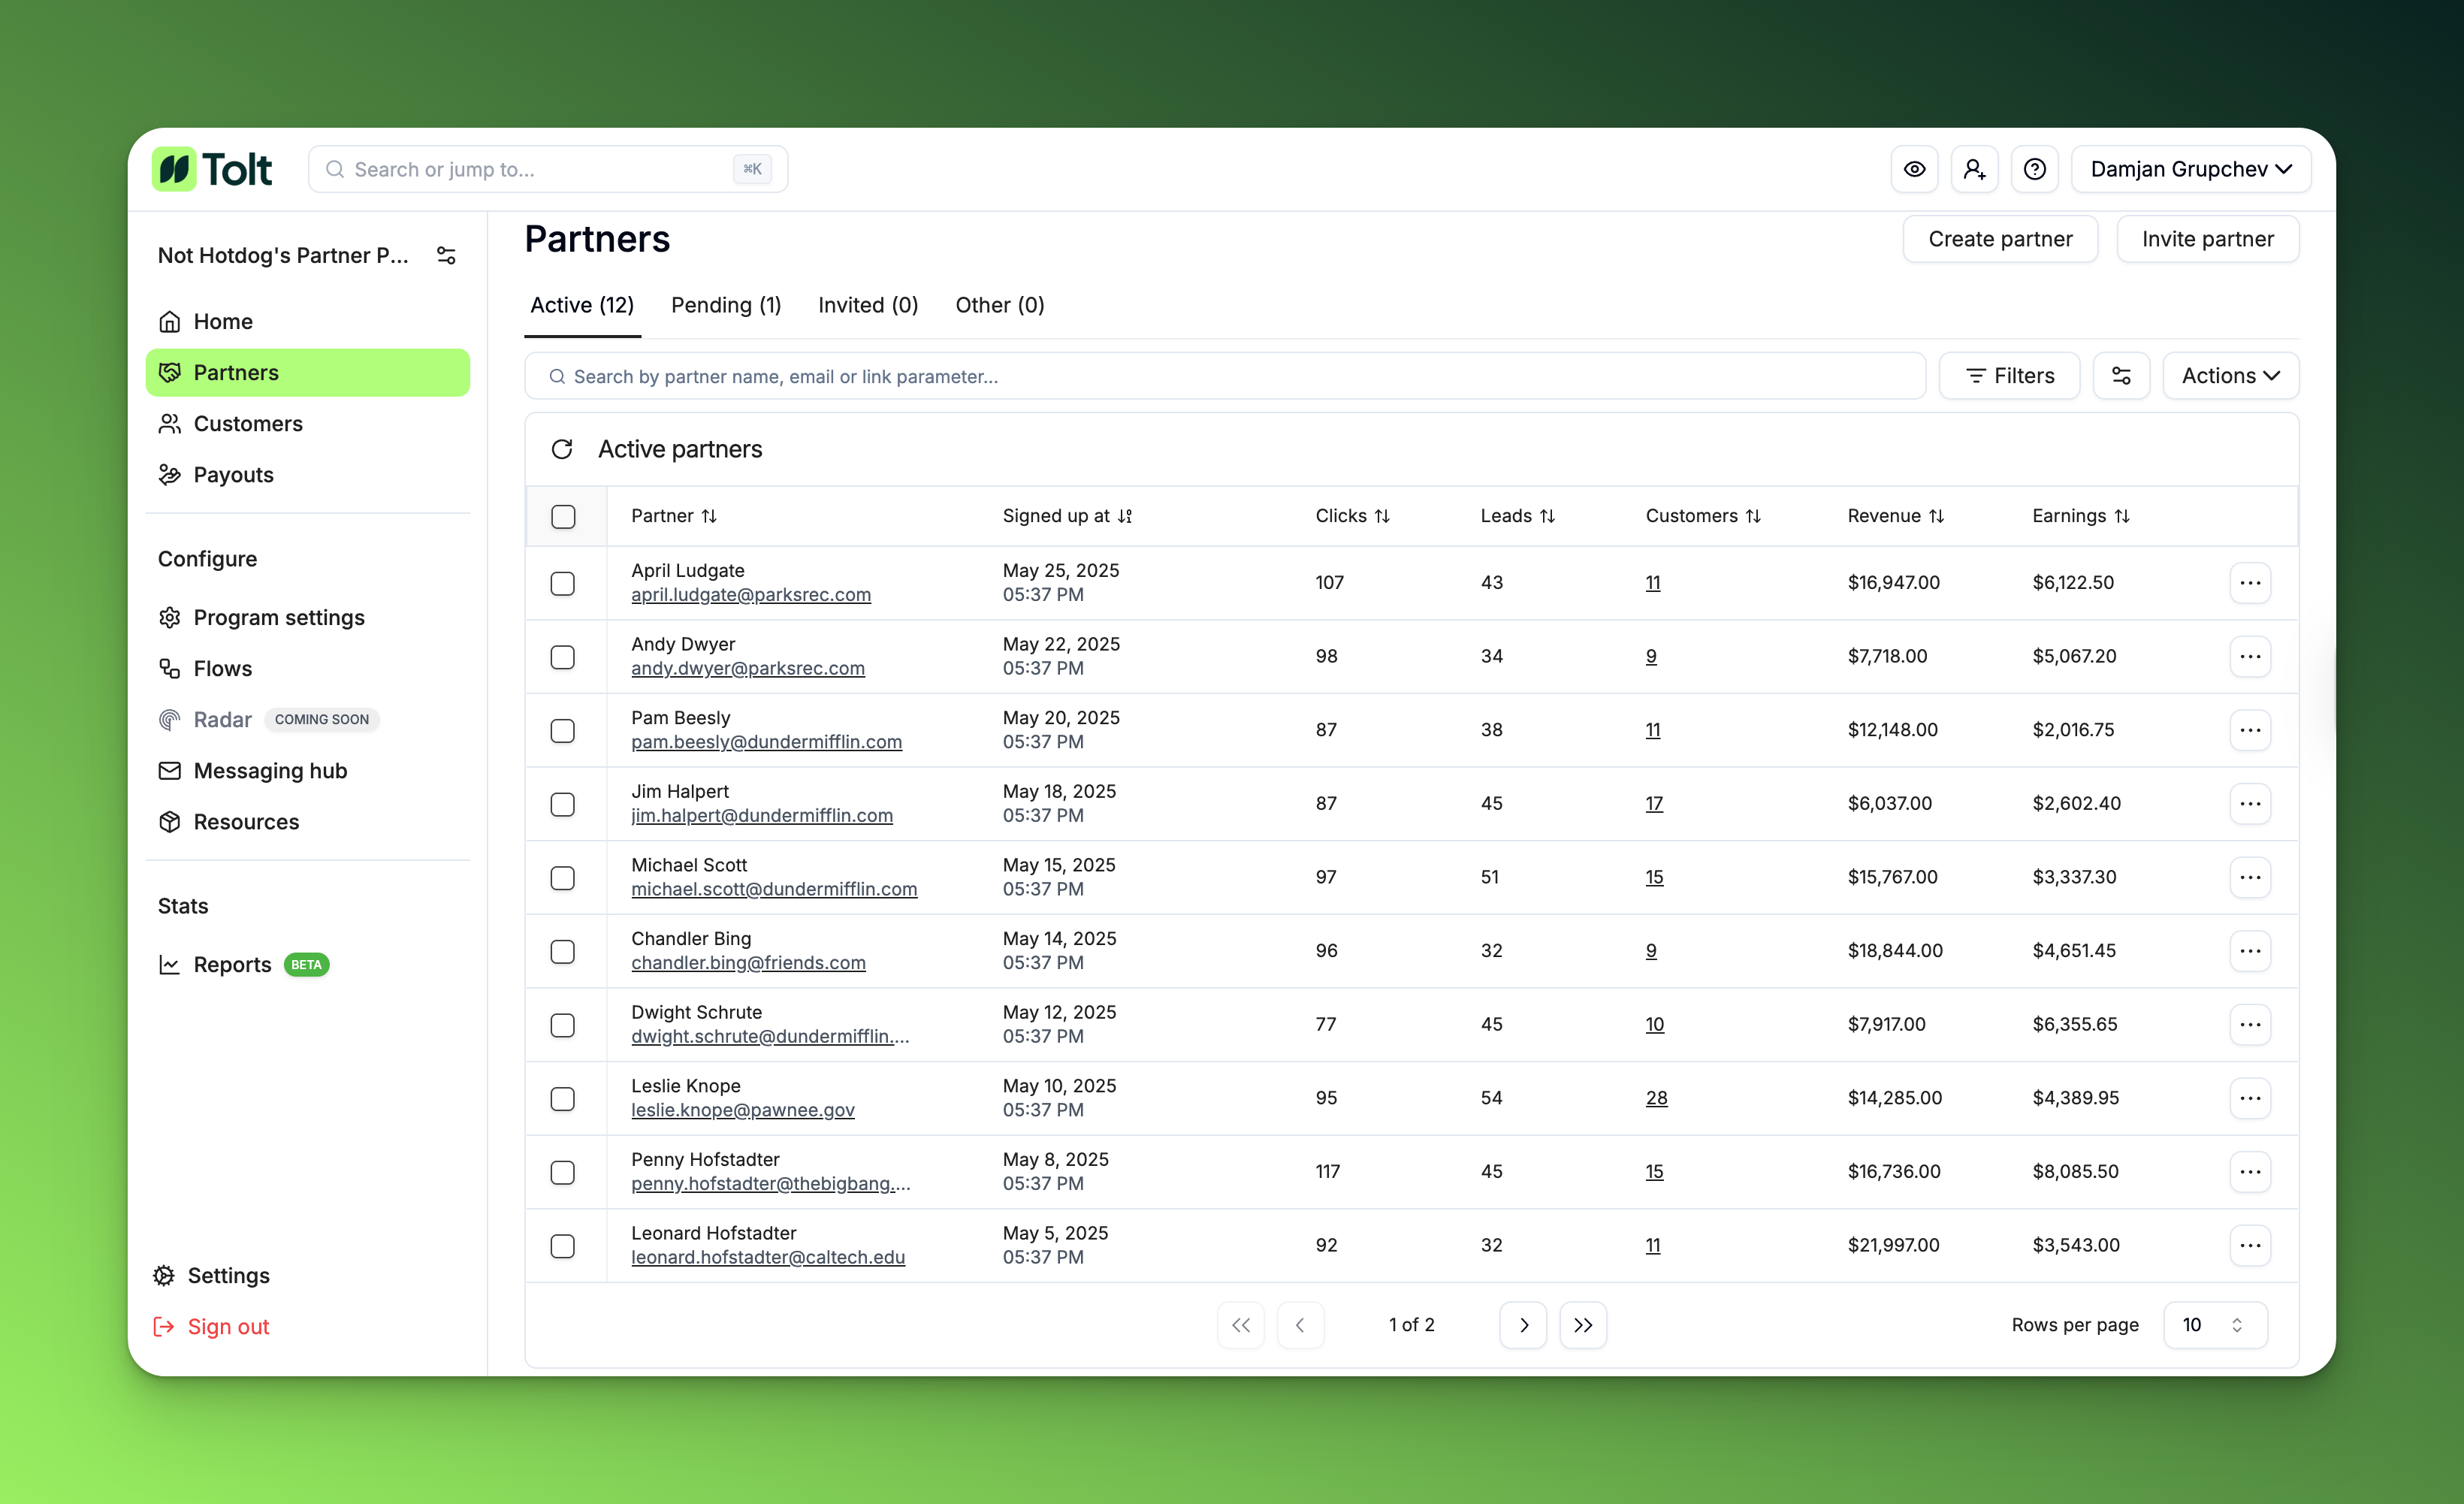2464x1504 pixels.
Task: Open michael.scott@dundermifflin.com email link
Action: click(773, 889)
